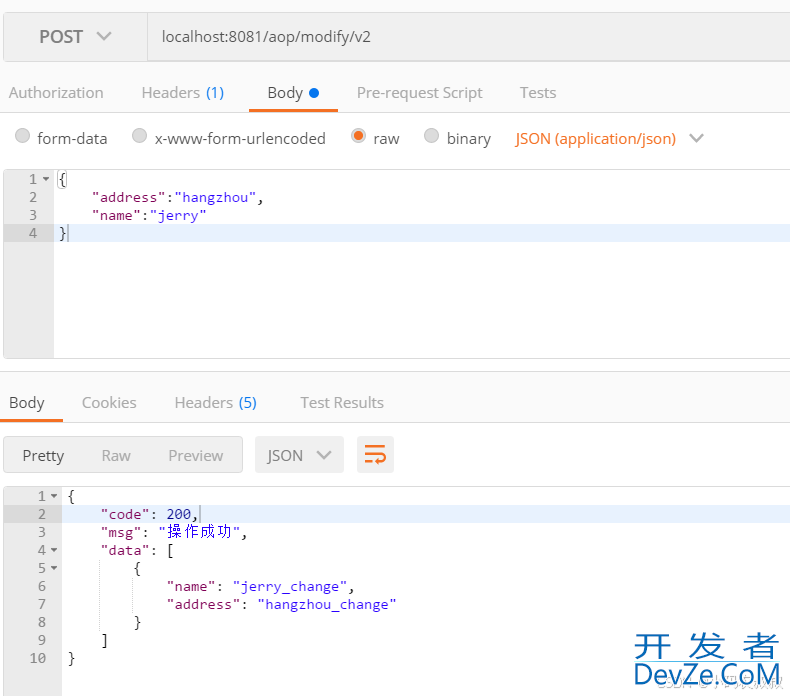Viewport: 790px width, 696px height.
Task: Click the "name":"jerry" line in request editor
Action: (149, 215)
